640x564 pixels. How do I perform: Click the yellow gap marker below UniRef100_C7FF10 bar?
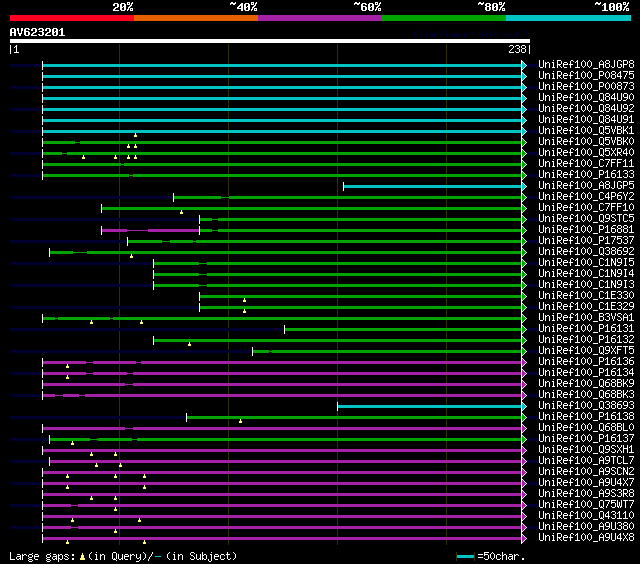click(182, 212)
